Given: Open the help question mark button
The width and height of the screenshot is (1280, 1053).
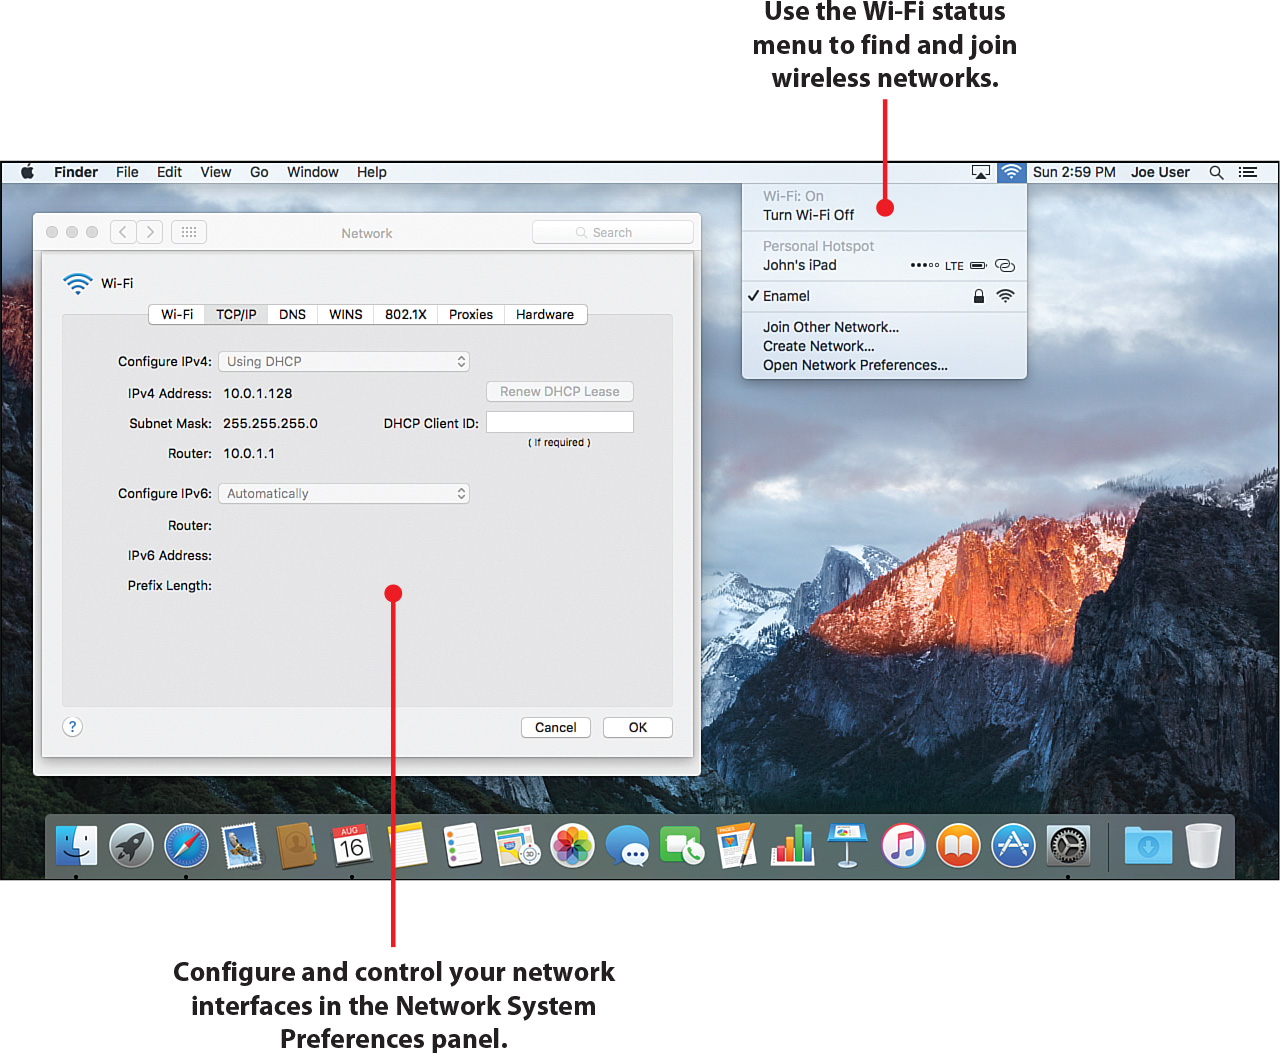Looking at the screenshot, I should point(72,727).
